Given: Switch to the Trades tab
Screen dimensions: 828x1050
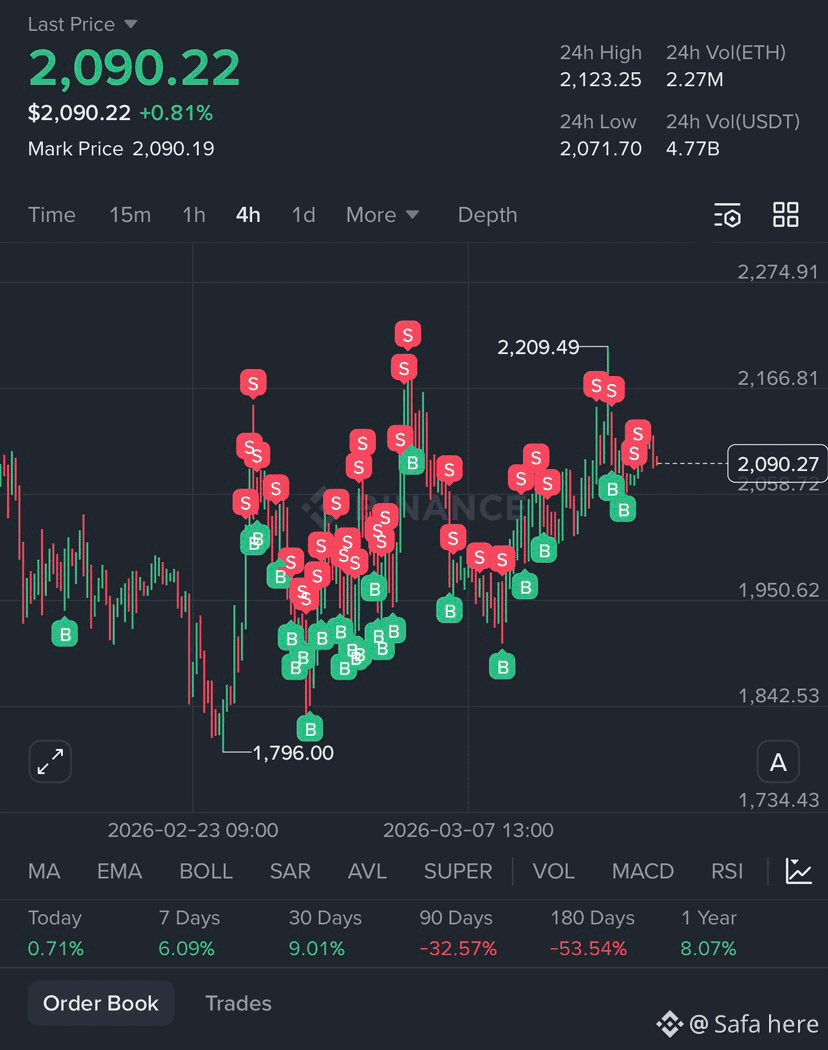Looking at the screenshot, I should tap(238, 1003).
